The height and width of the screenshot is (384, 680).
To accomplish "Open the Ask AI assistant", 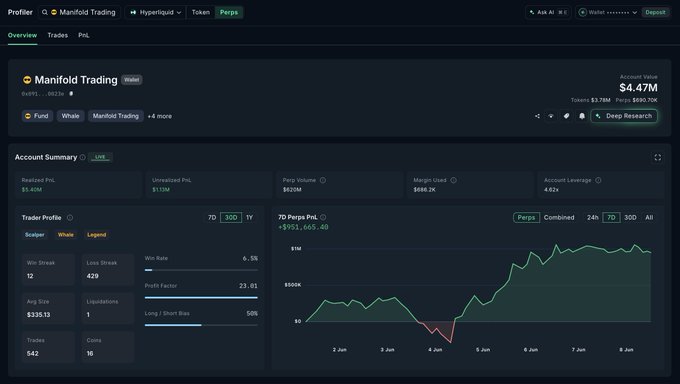I will 548,12.
